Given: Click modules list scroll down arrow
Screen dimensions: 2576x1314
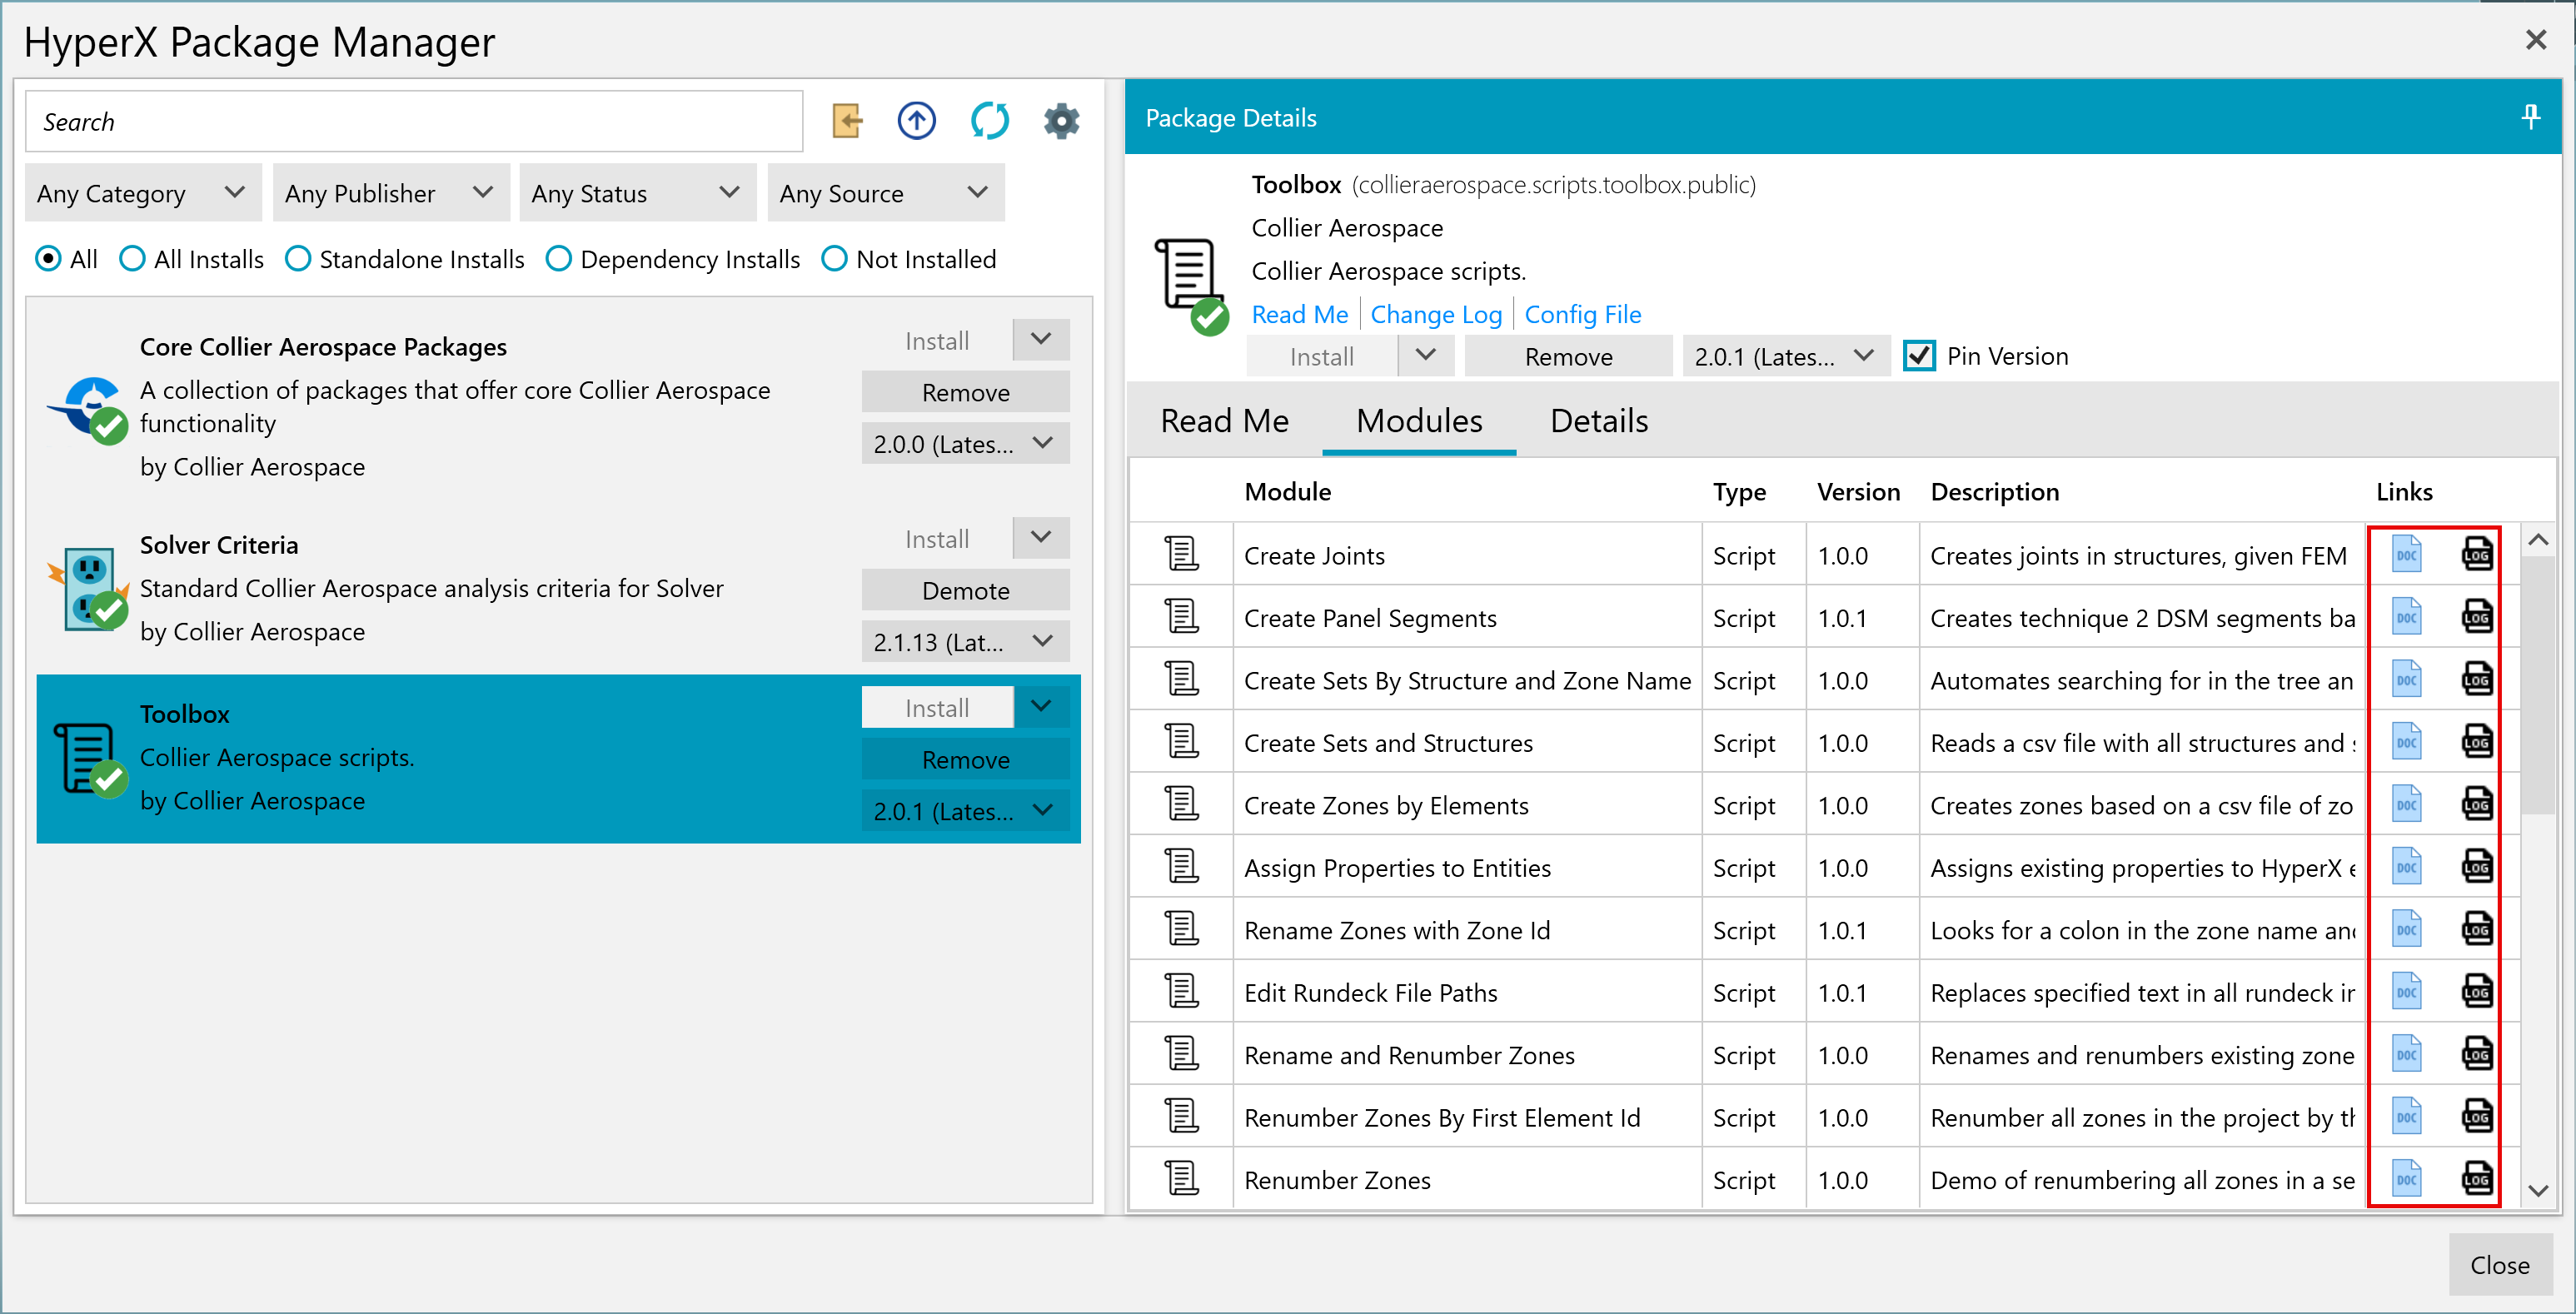Looking at the screenshot, I should point(2536,1190).
